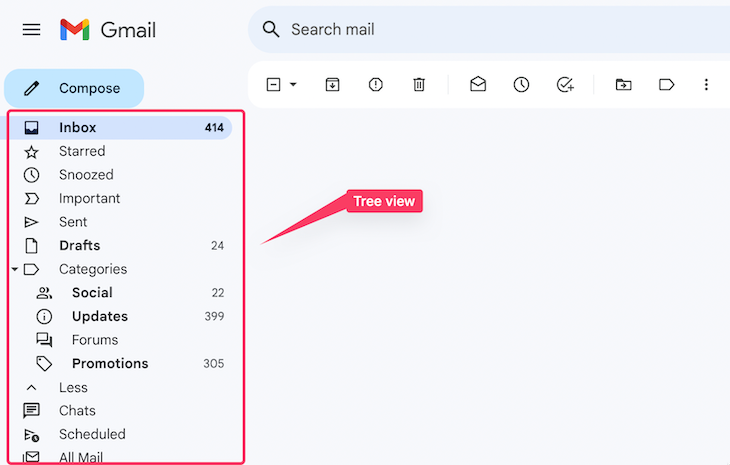
Task: Open the select dropdown arrow
Action: point(293,85)
